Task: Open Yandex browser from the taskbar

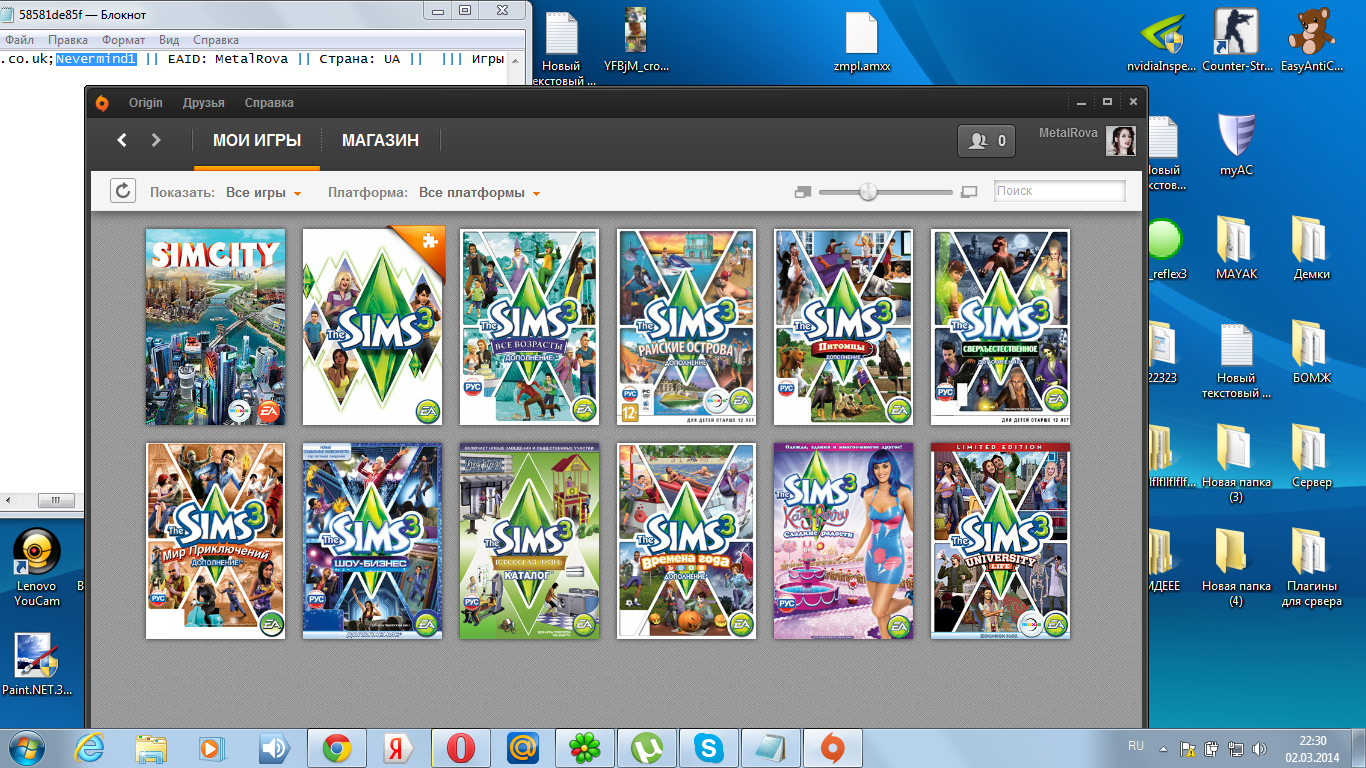Action: pos(398,748)
